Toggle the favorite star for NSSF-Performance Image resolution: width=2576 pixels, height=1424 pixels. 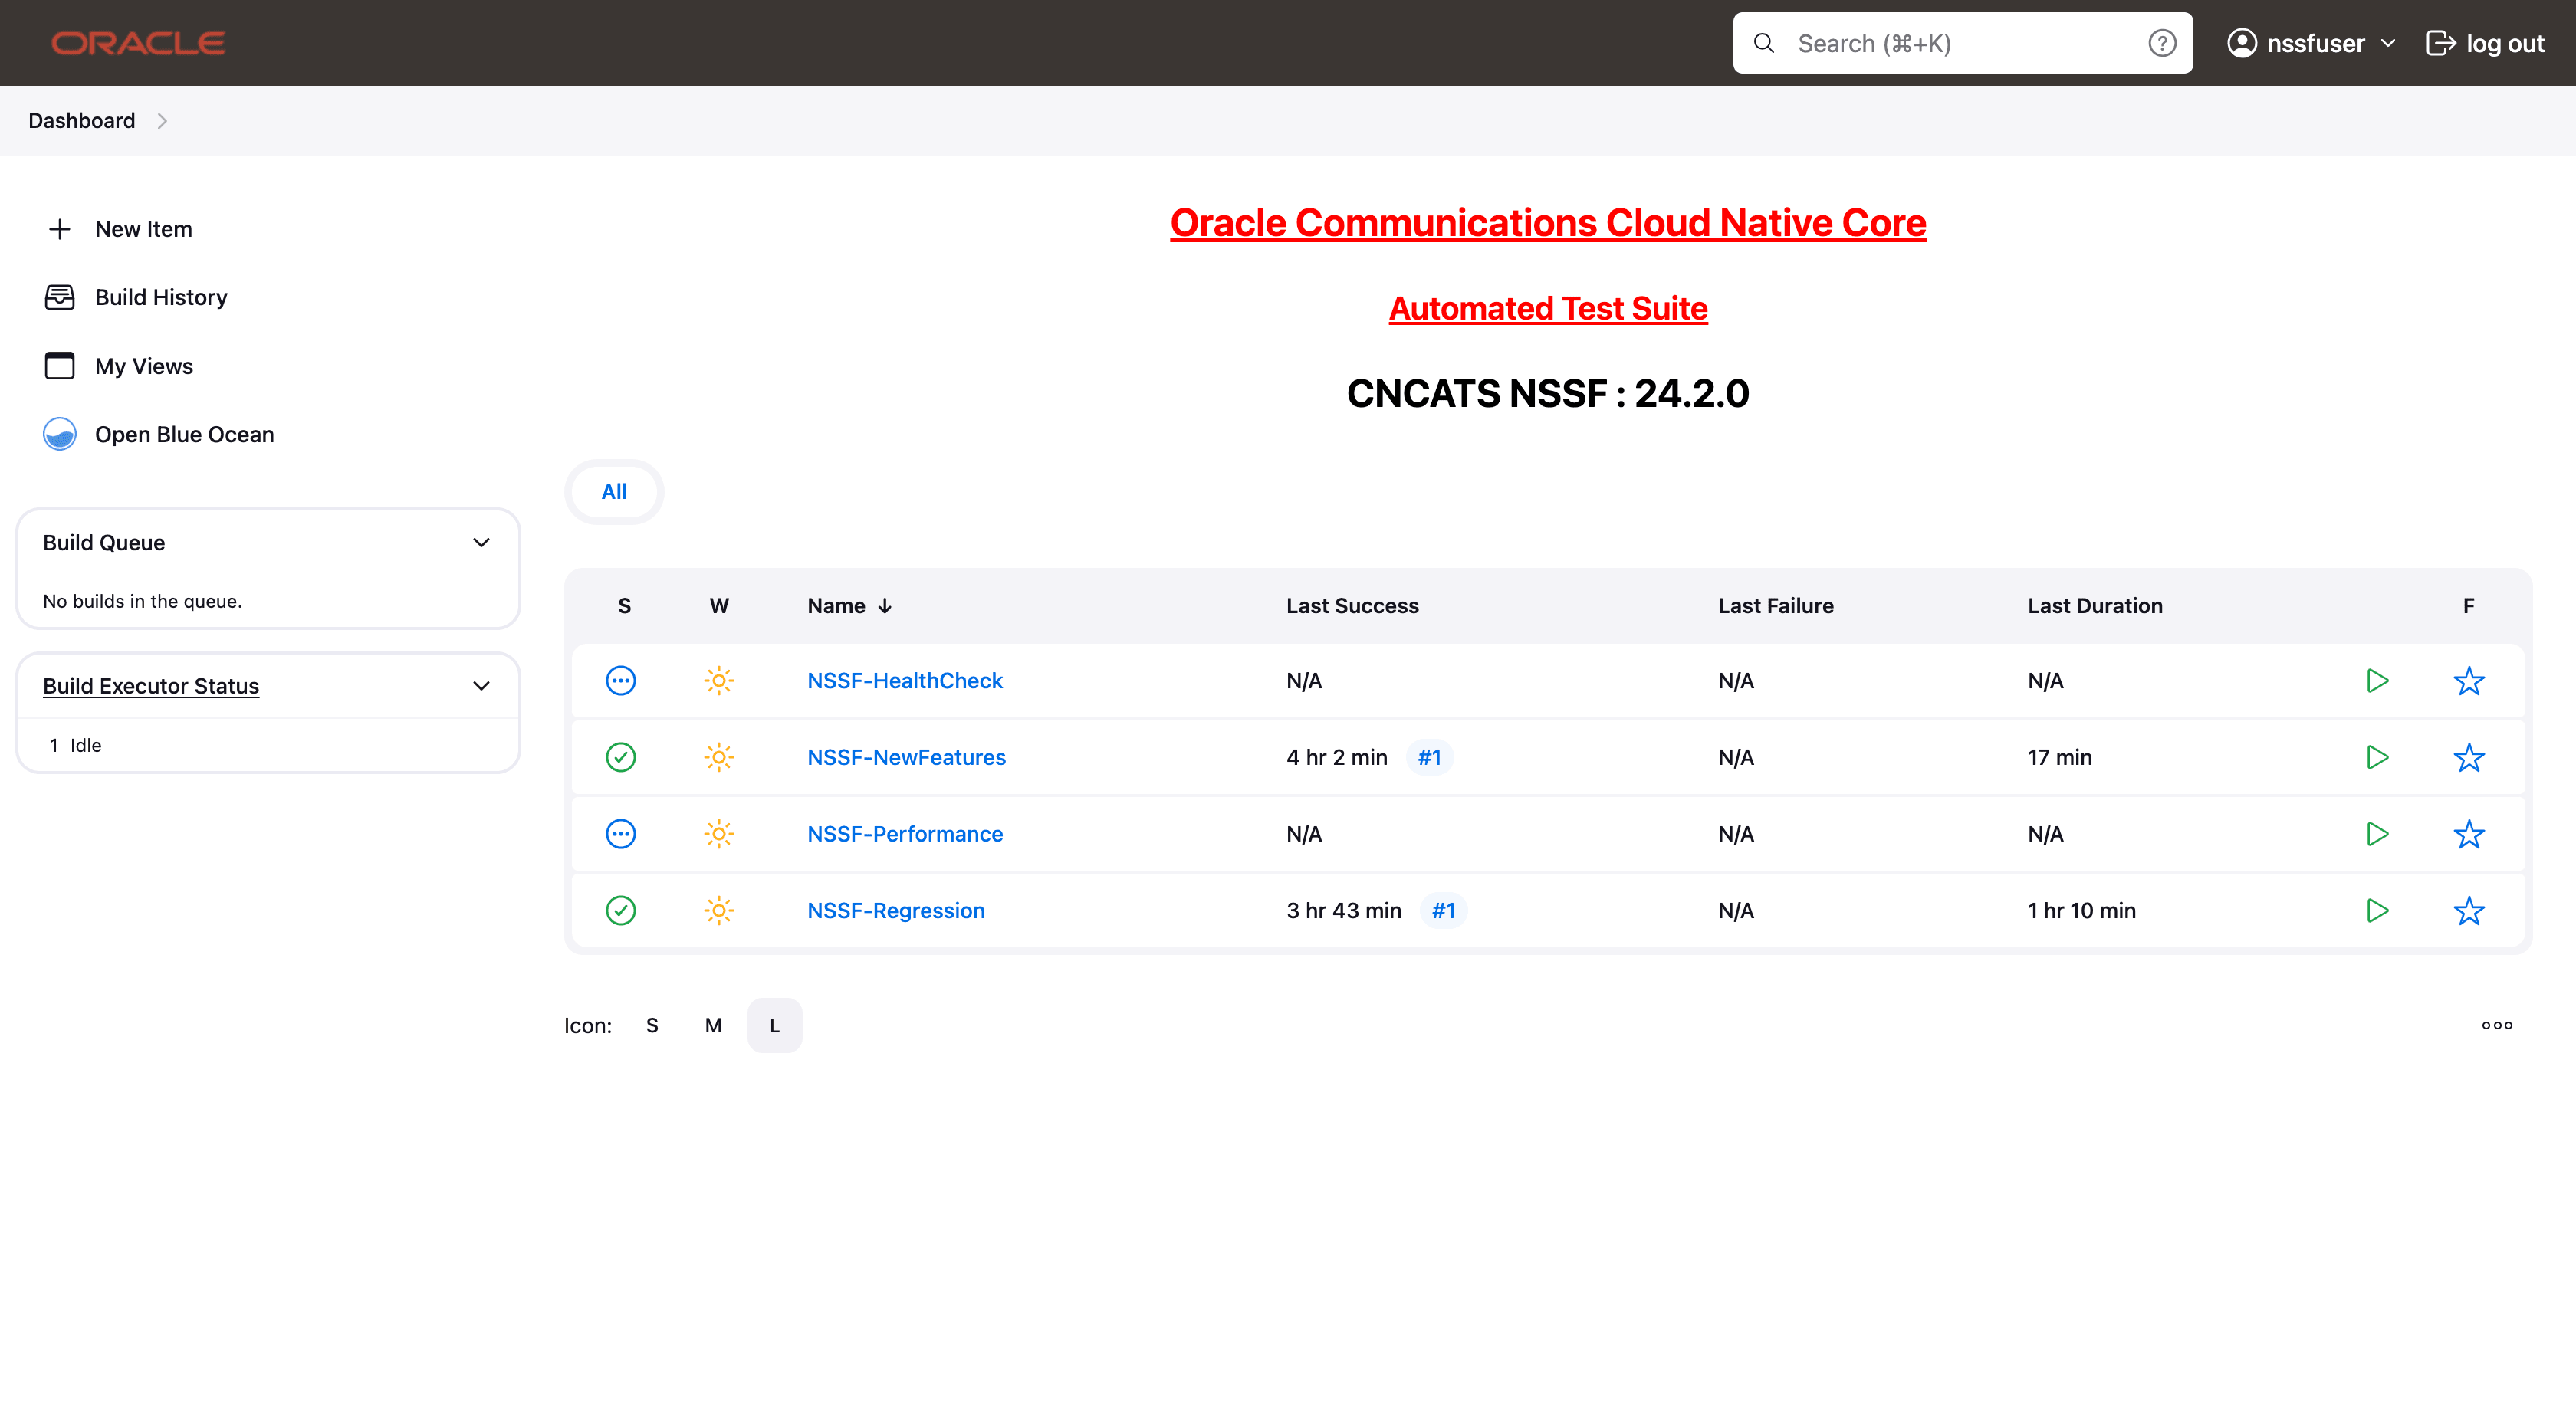[2469, 834]
